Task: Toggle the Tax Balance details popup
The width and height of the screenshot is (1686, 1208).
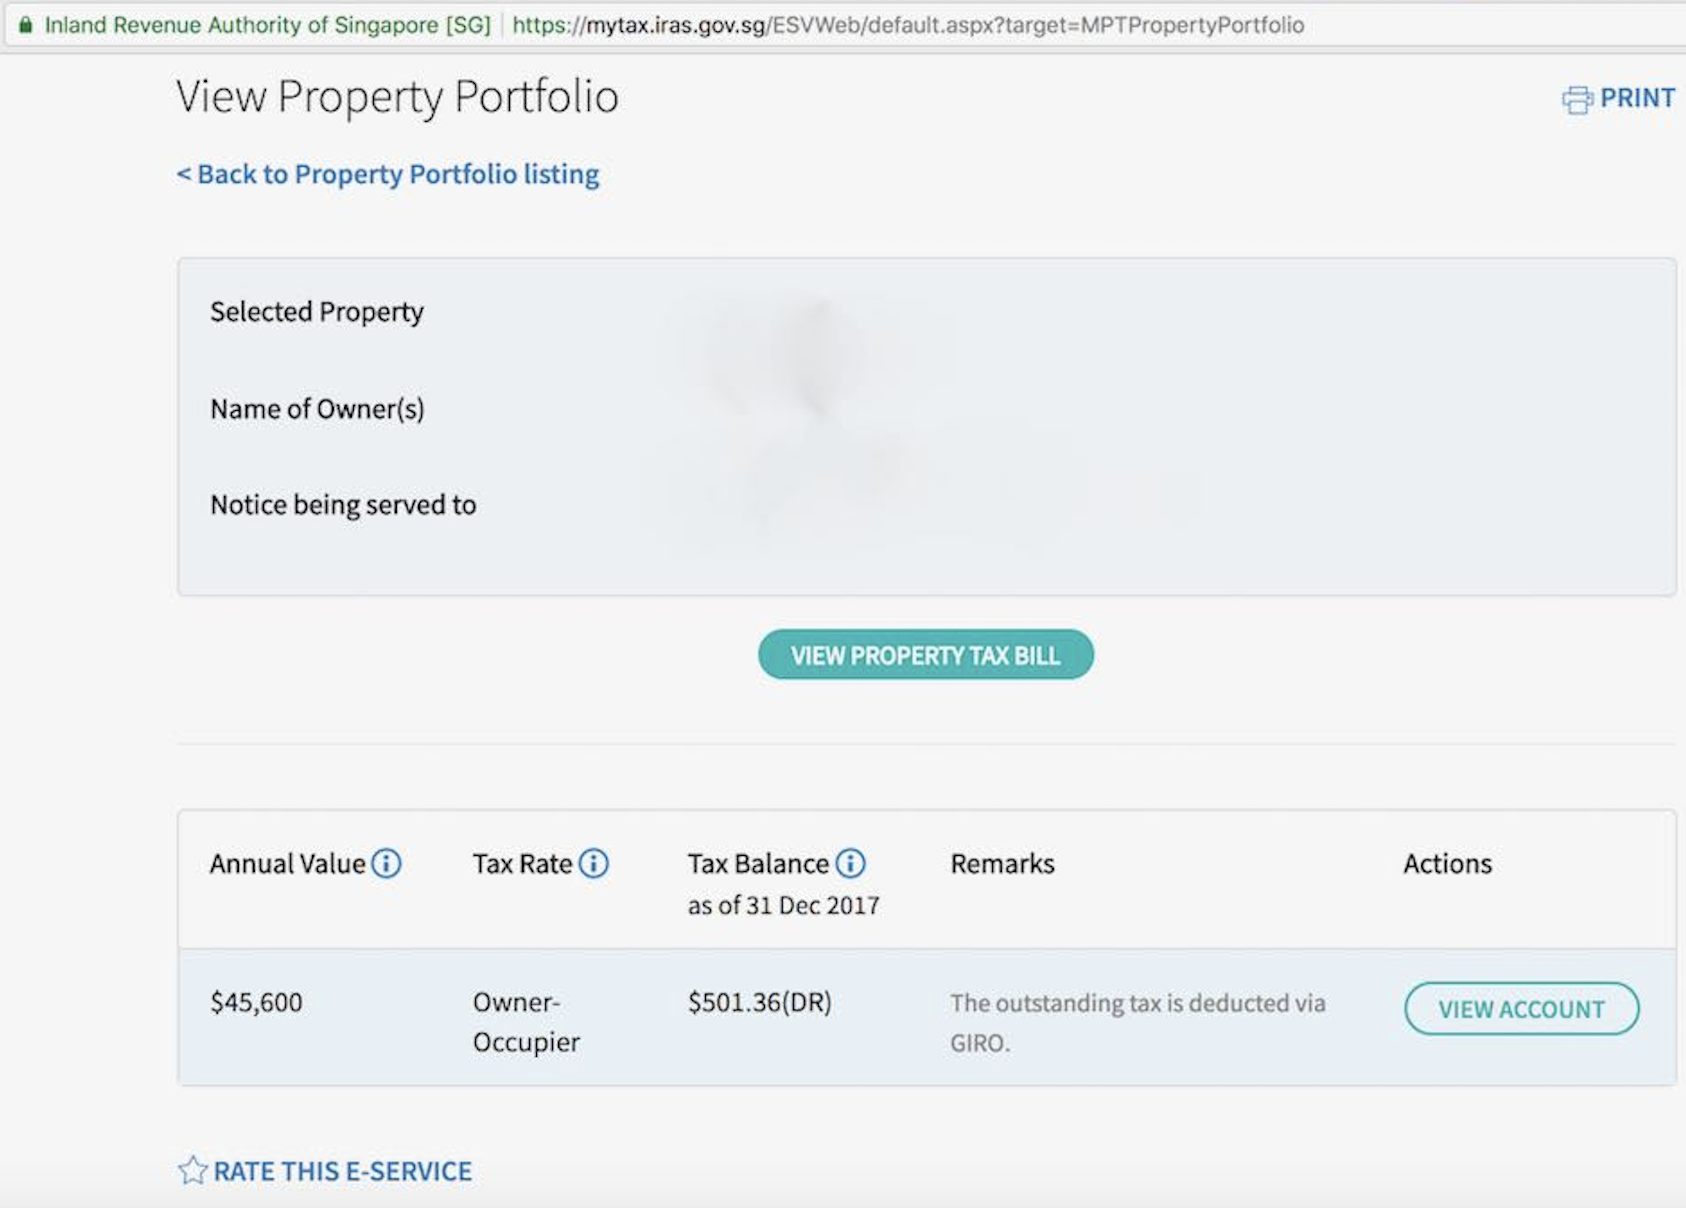Action: click(x=849, y=864)
